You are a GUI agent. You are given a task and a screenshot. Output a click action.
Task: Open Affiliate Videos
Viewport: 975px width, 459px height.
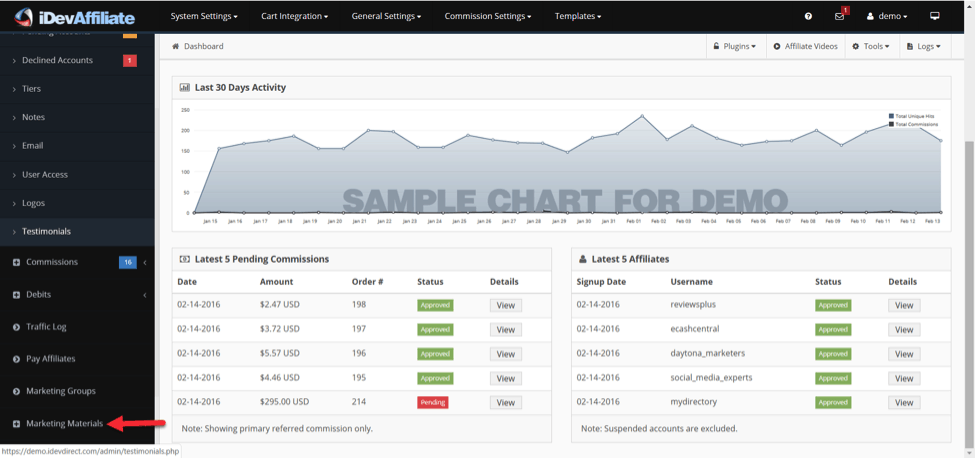tap(805, 47)
